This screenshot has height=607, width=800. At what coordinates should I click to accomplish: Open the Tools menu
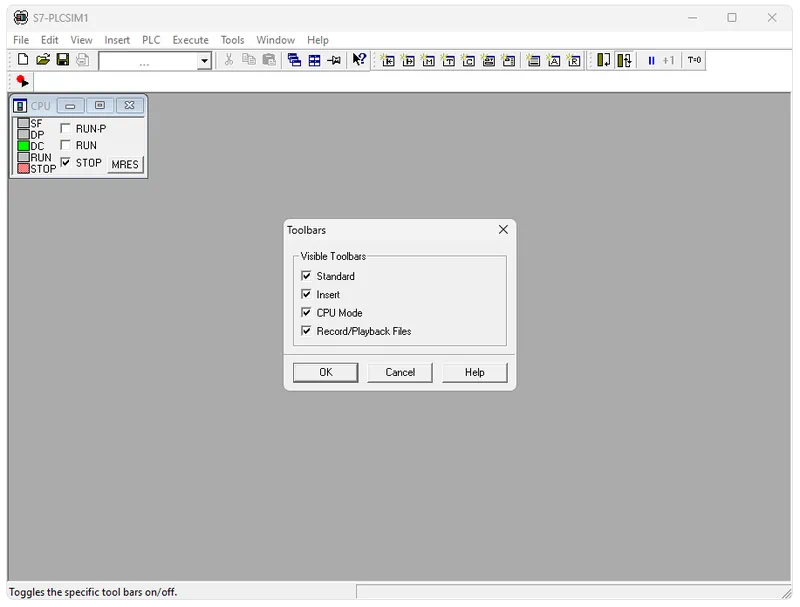[x=232, y=40]
